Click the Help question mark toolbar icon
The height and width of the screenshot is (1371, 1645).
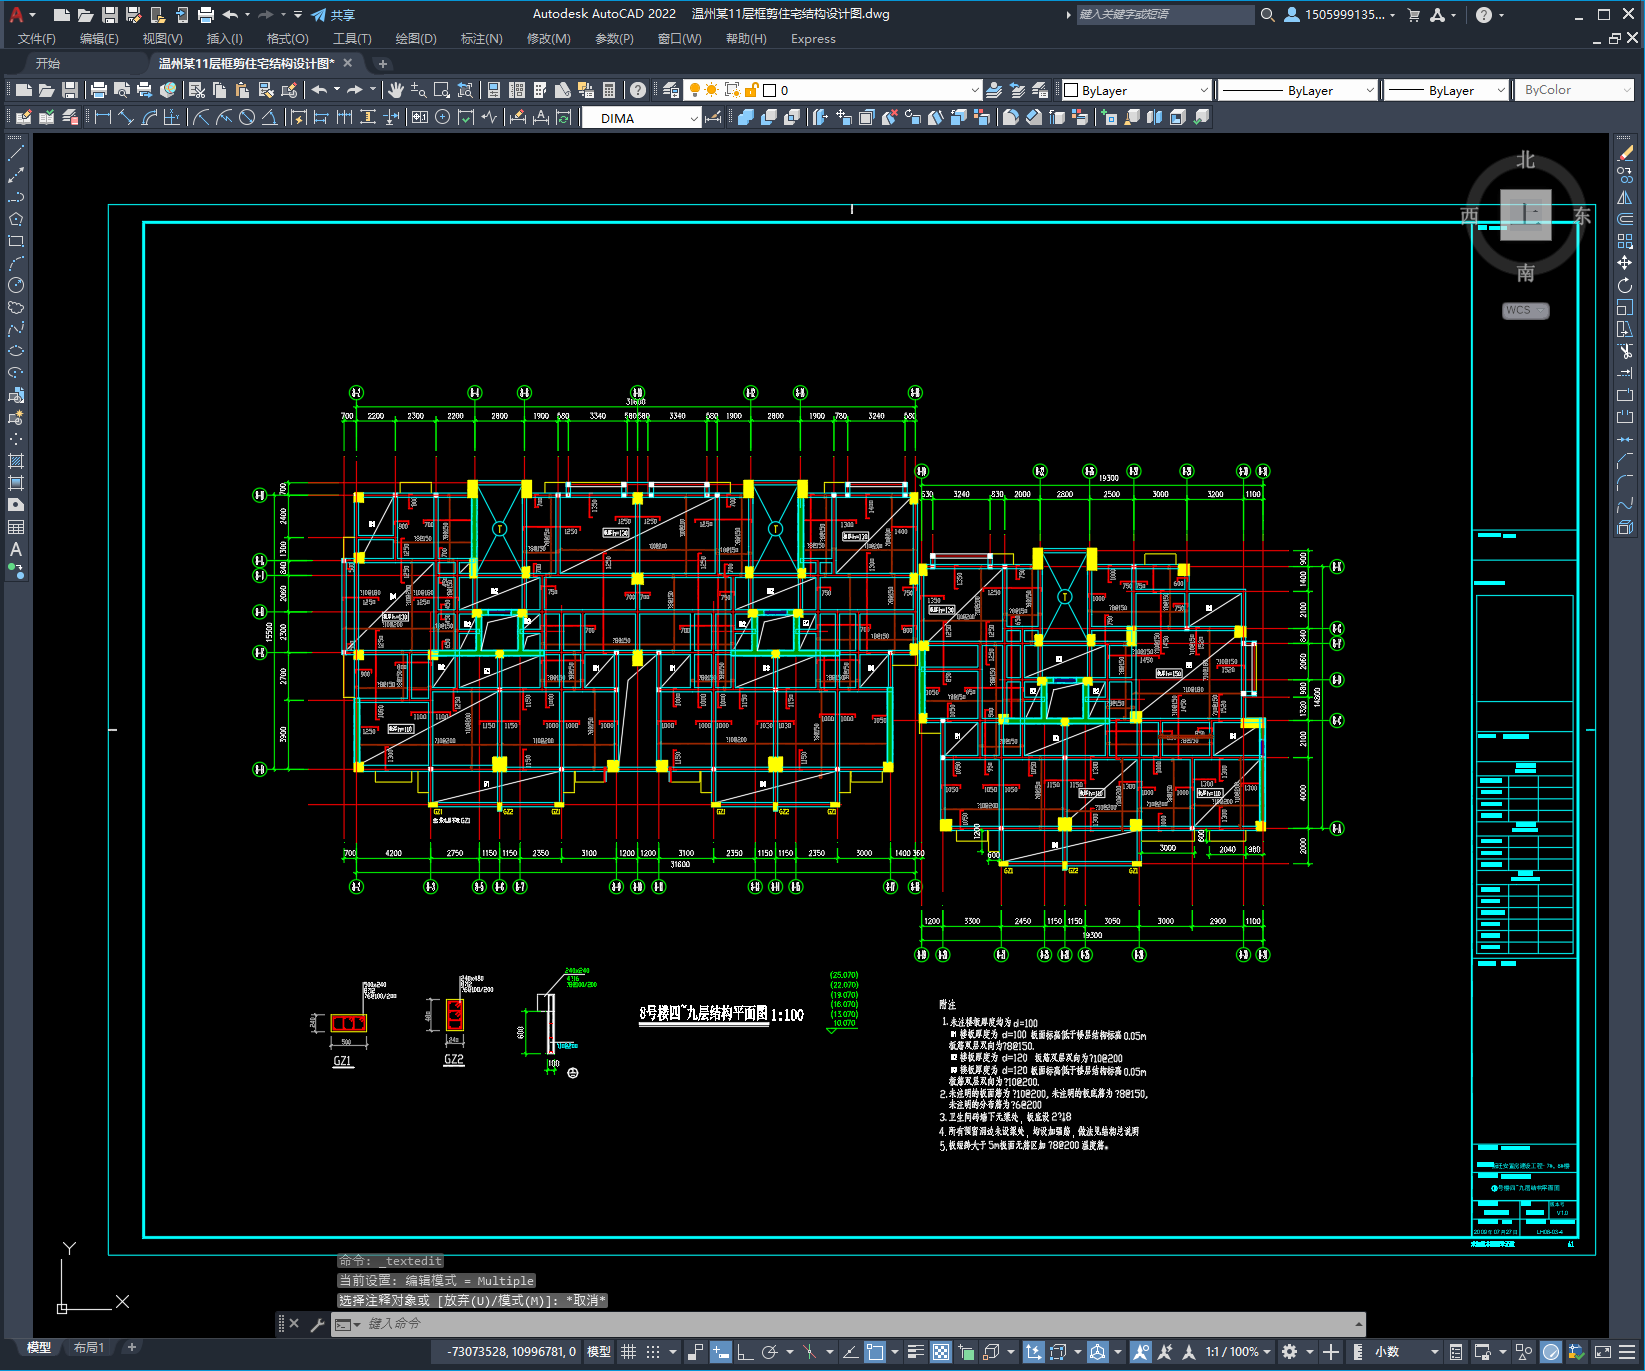tap(638, 90)
